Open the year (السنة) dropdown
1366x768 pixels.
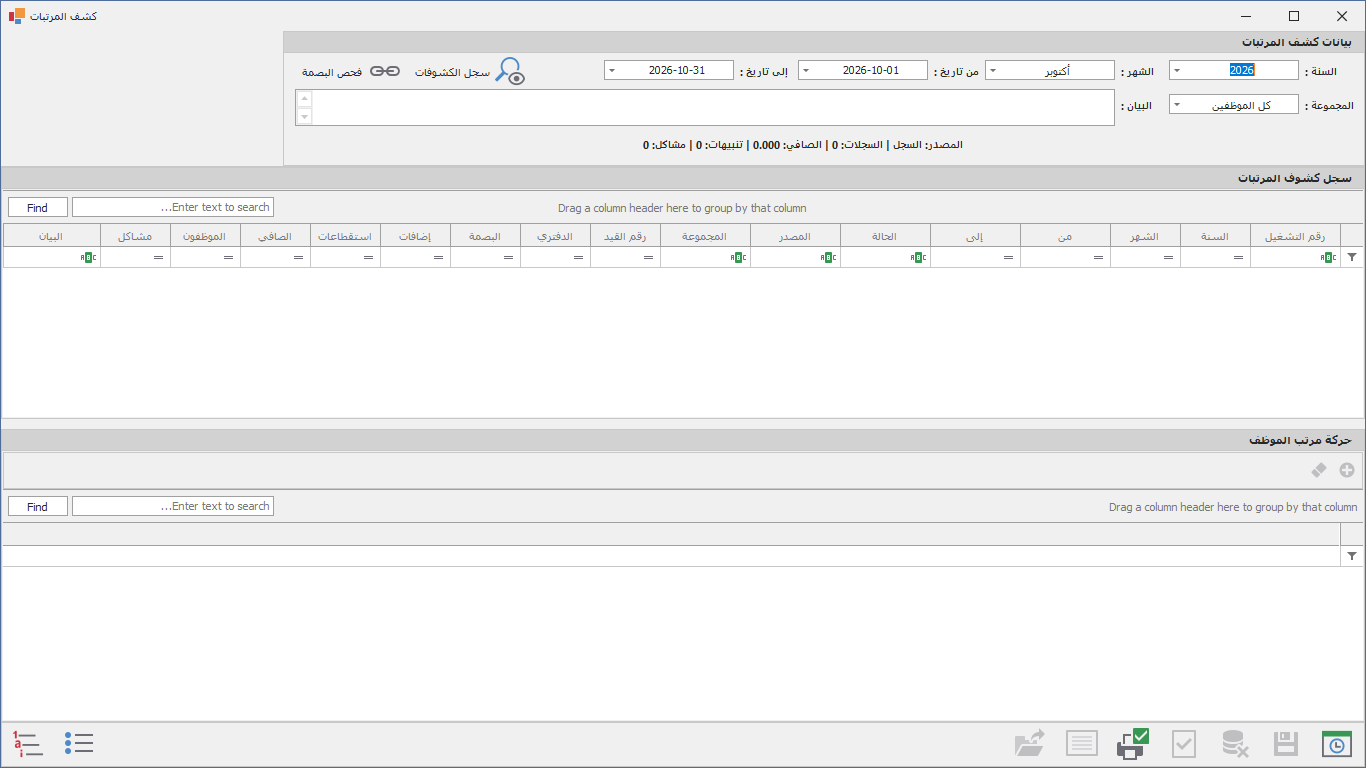(x=1176, y=71)
